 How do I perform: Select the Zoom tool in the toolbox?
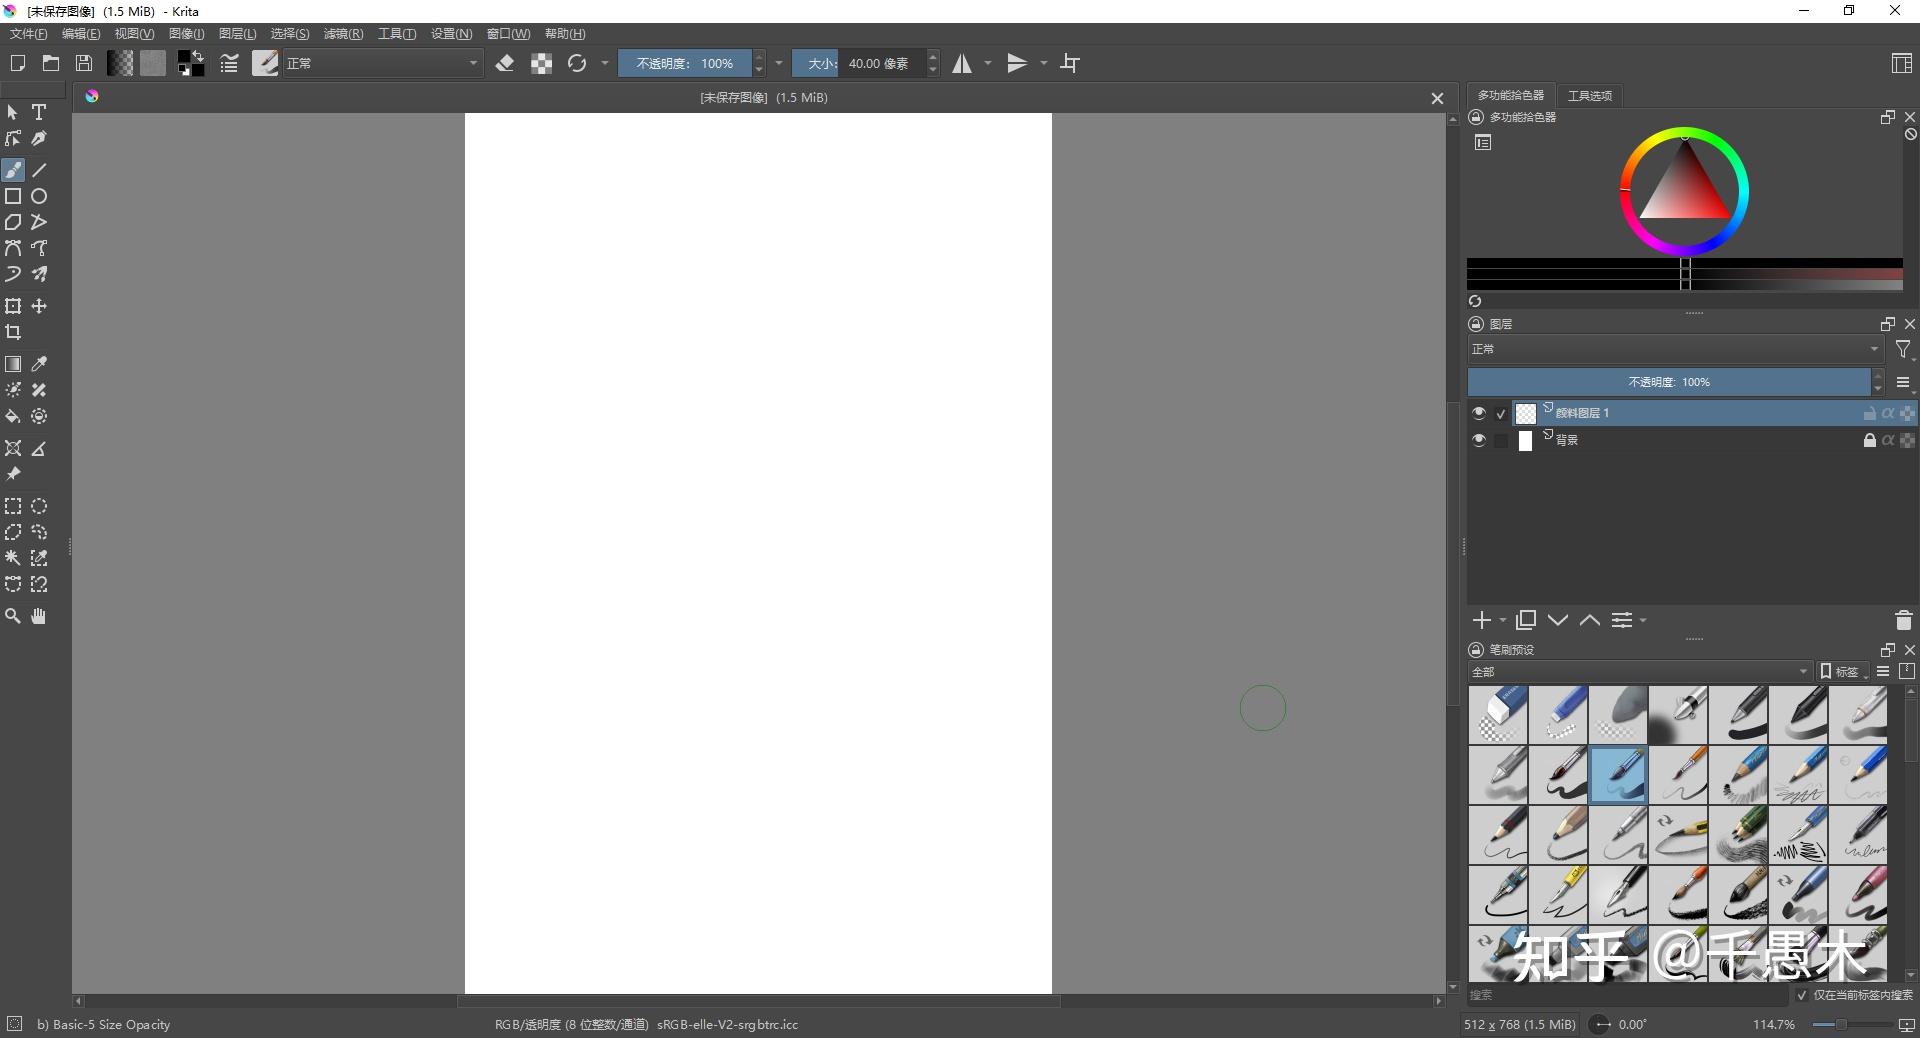pos(13,617)
